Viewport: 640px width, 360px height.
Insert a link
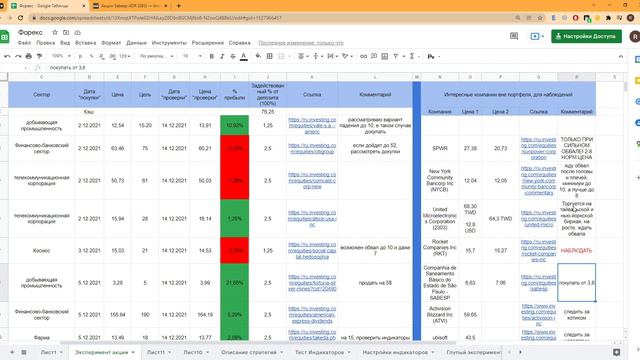(x=363, y=56)
